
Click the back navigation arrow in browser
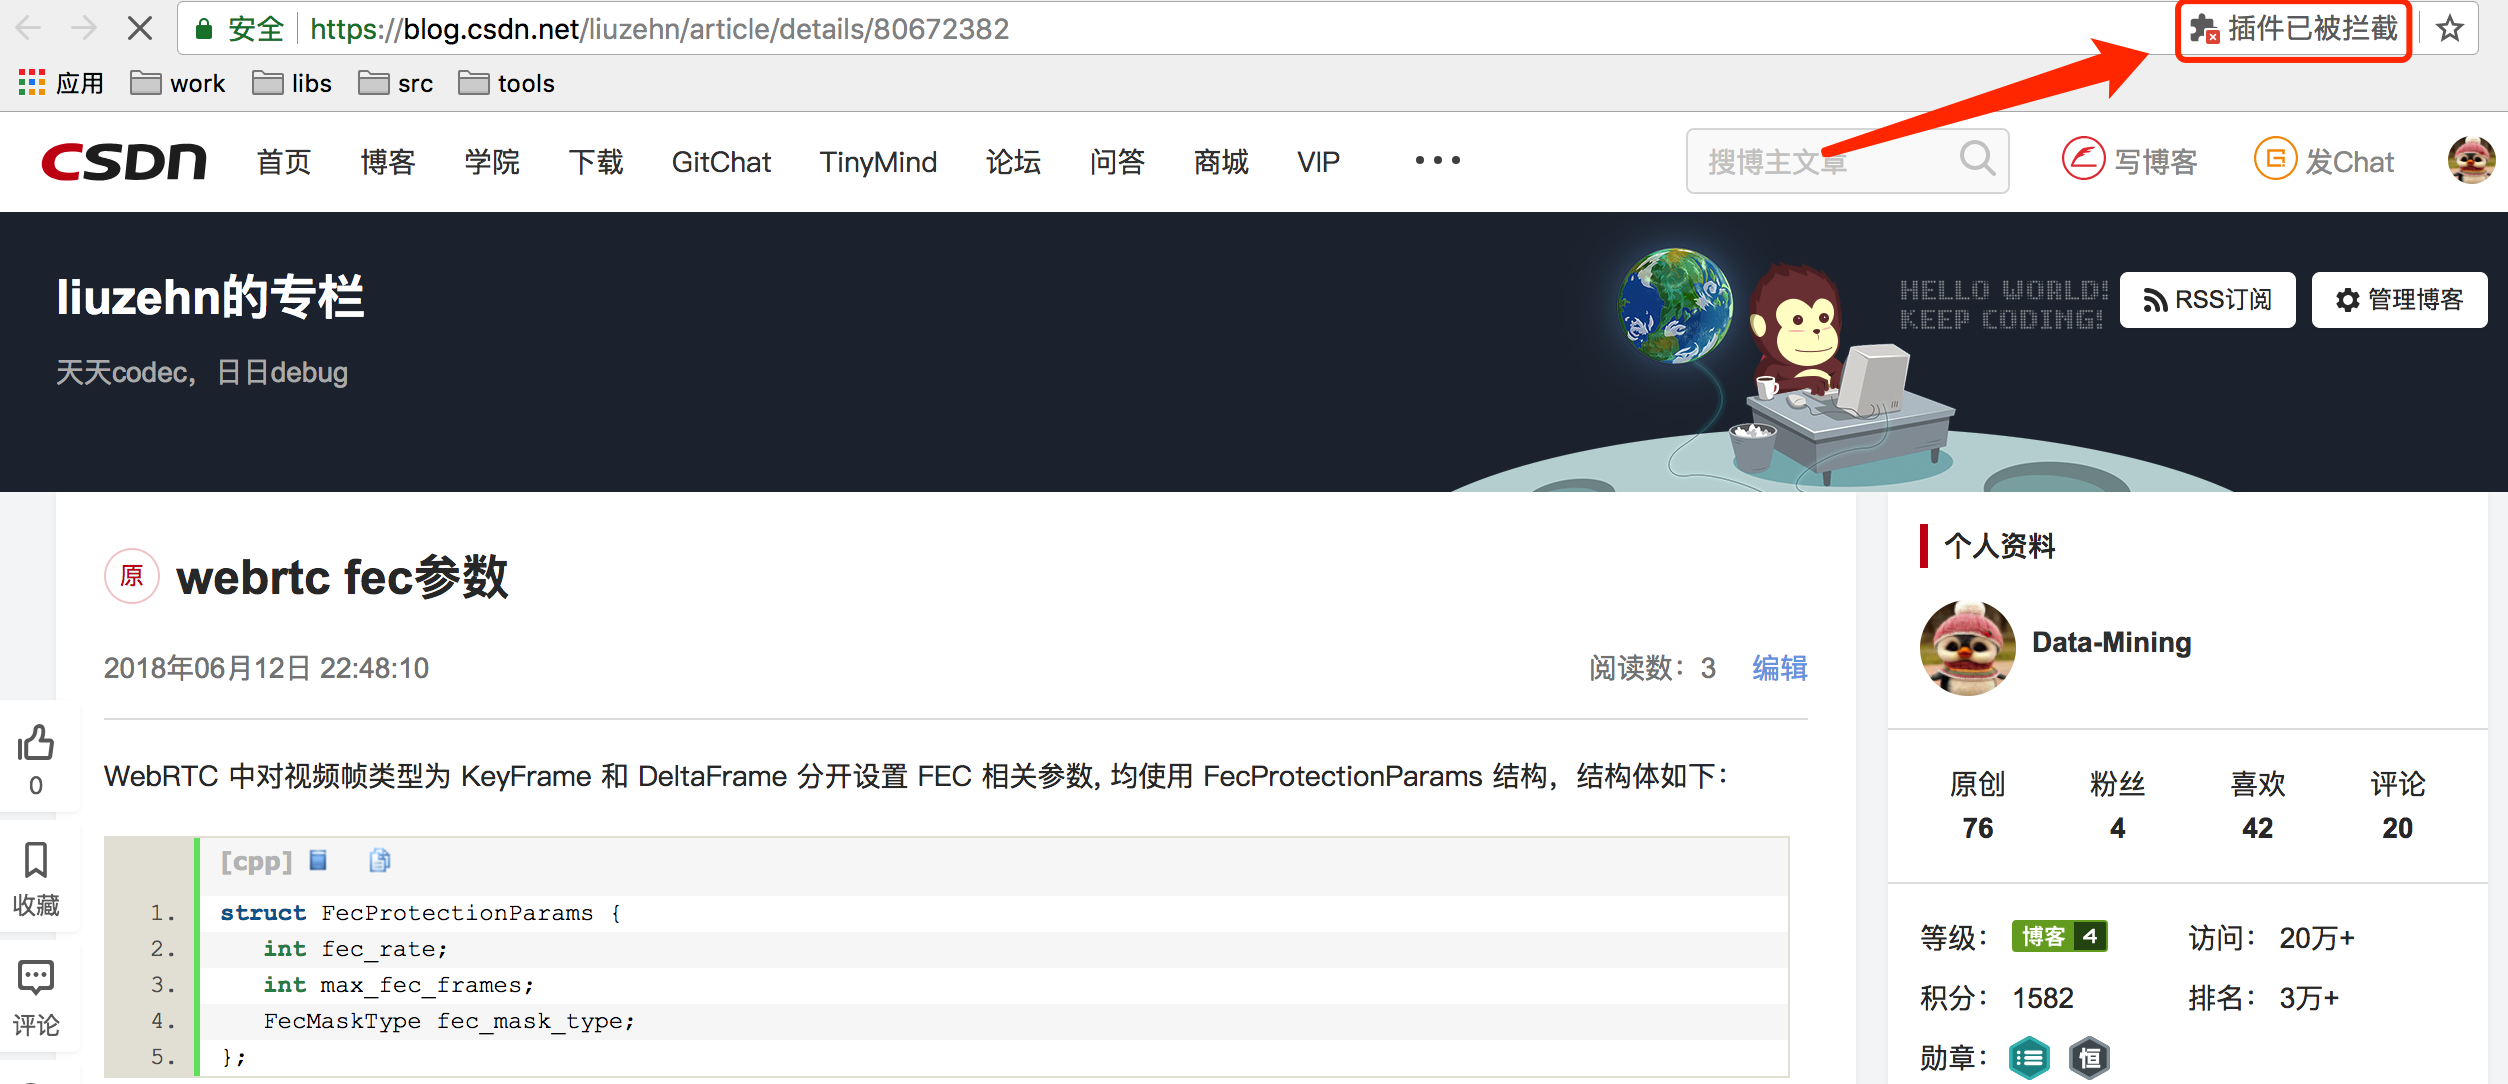[x=30, y=27]
